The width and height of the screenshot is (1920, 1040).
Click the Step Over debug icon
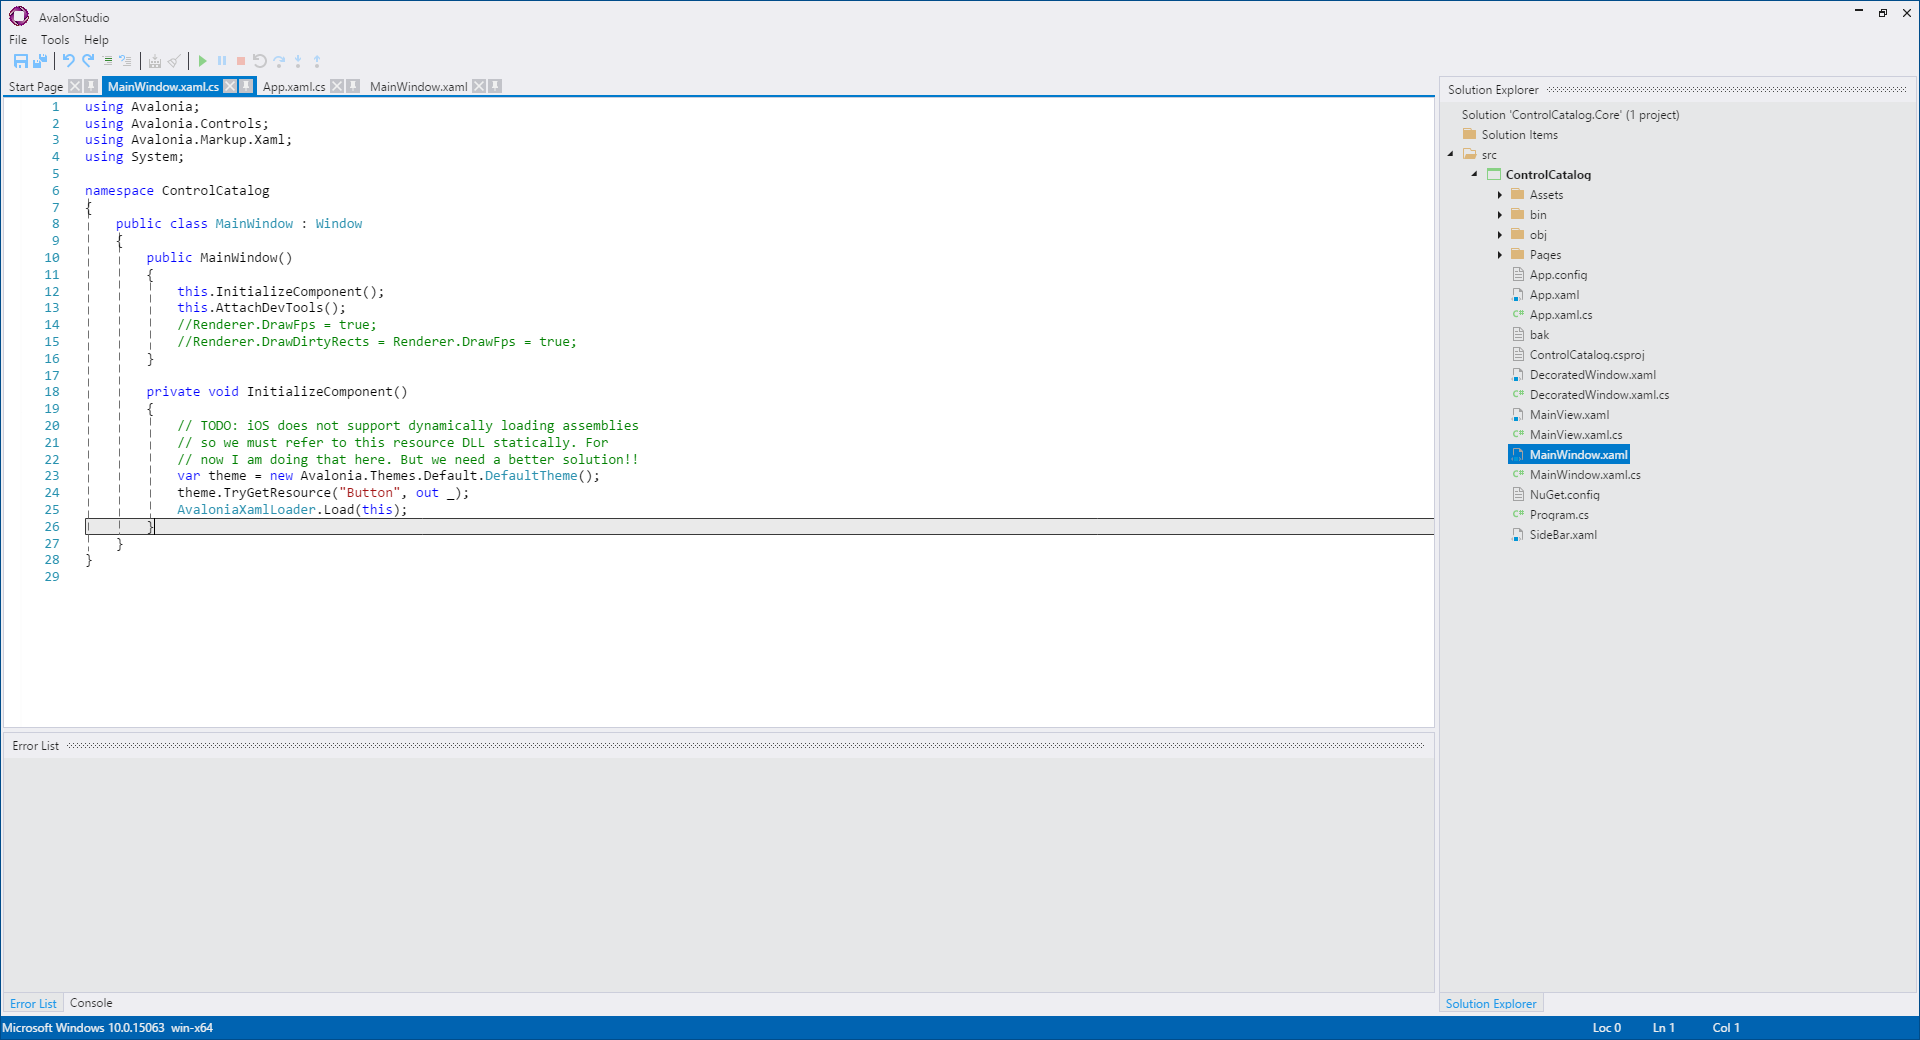279,61
